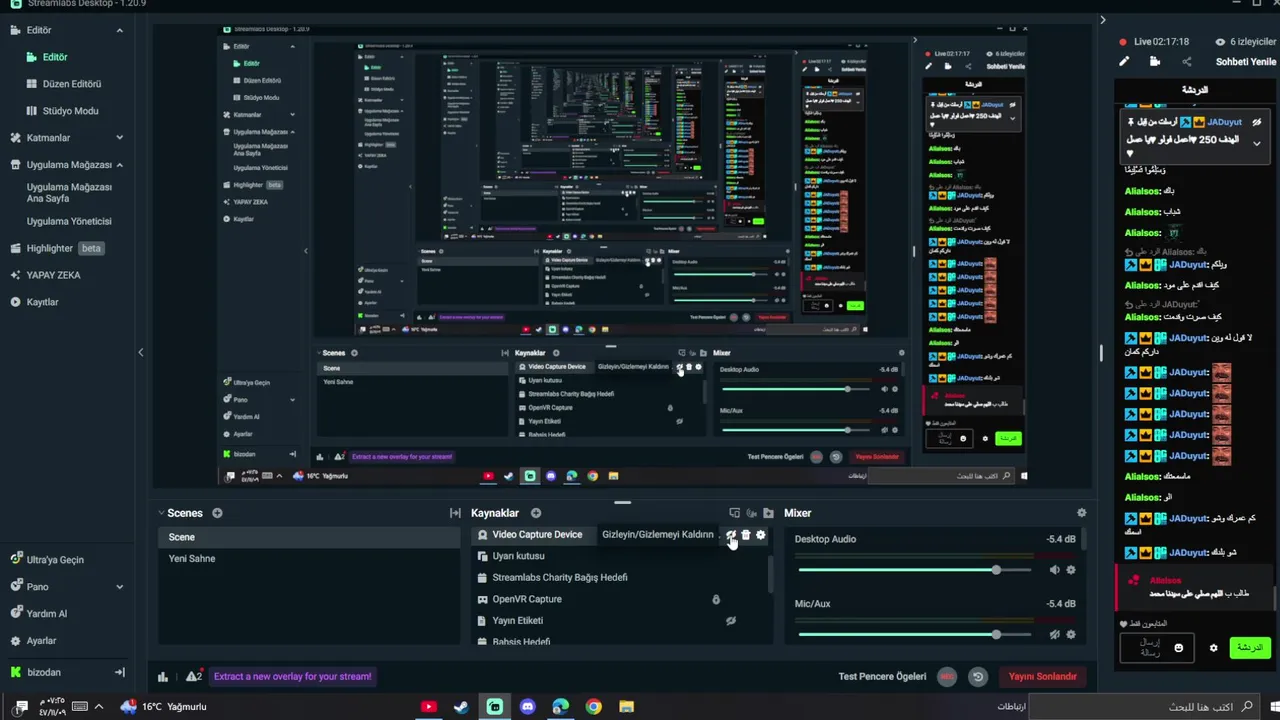The width and height of the screenshot is (1280, 720).
Task: Open Desktop Audio settings gear
Action: [1071, 570]
